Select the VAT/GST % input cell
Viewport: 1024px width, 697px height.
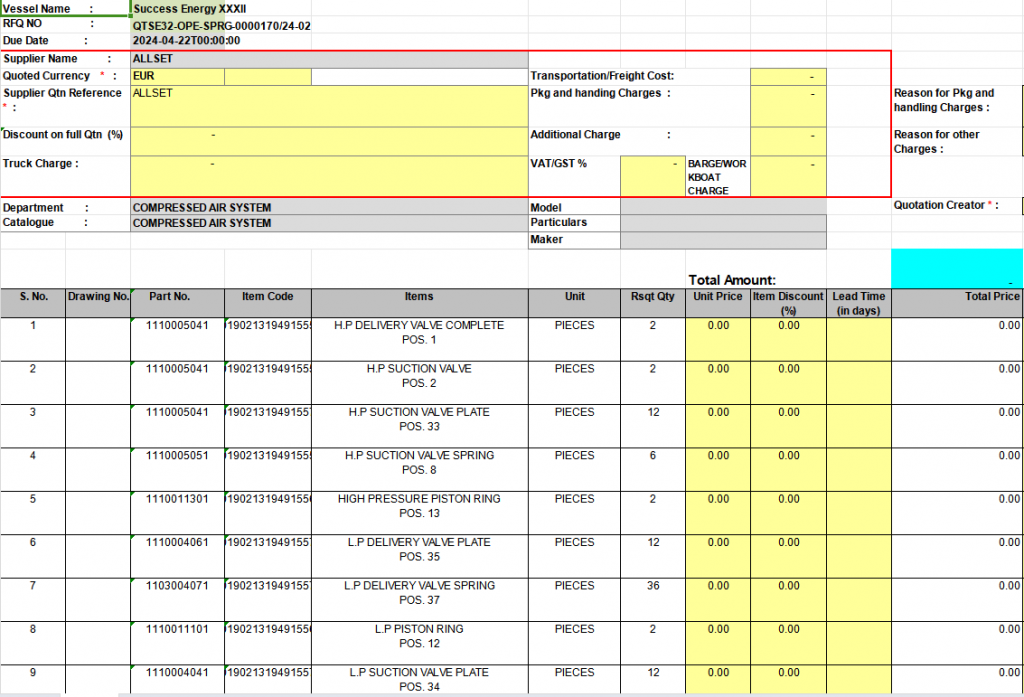652,175
